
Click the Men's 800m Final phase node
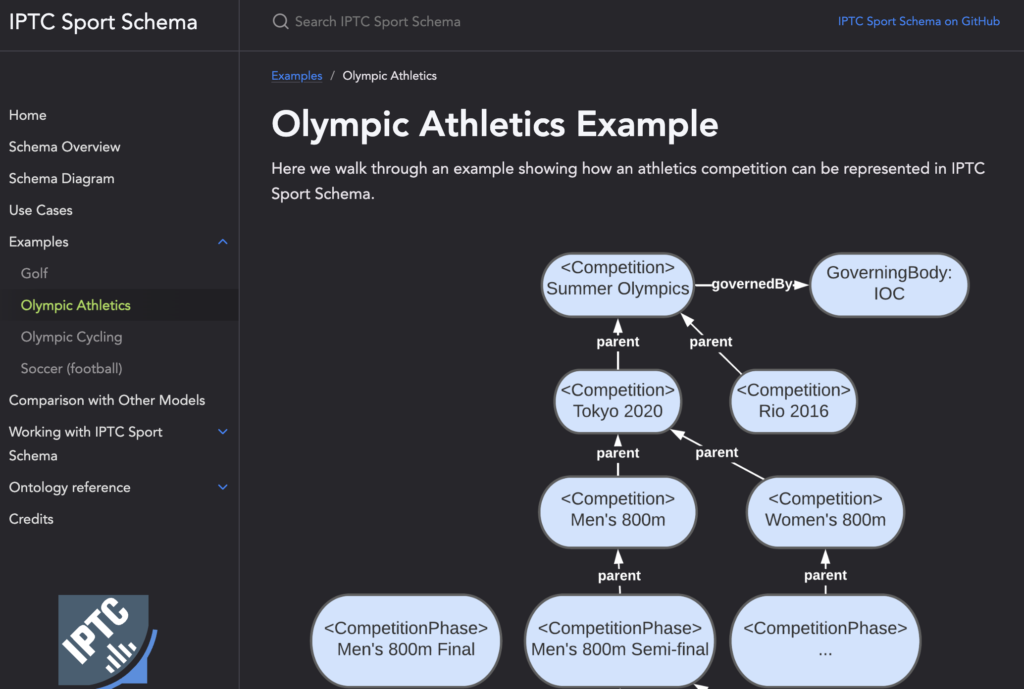[405, 640]
